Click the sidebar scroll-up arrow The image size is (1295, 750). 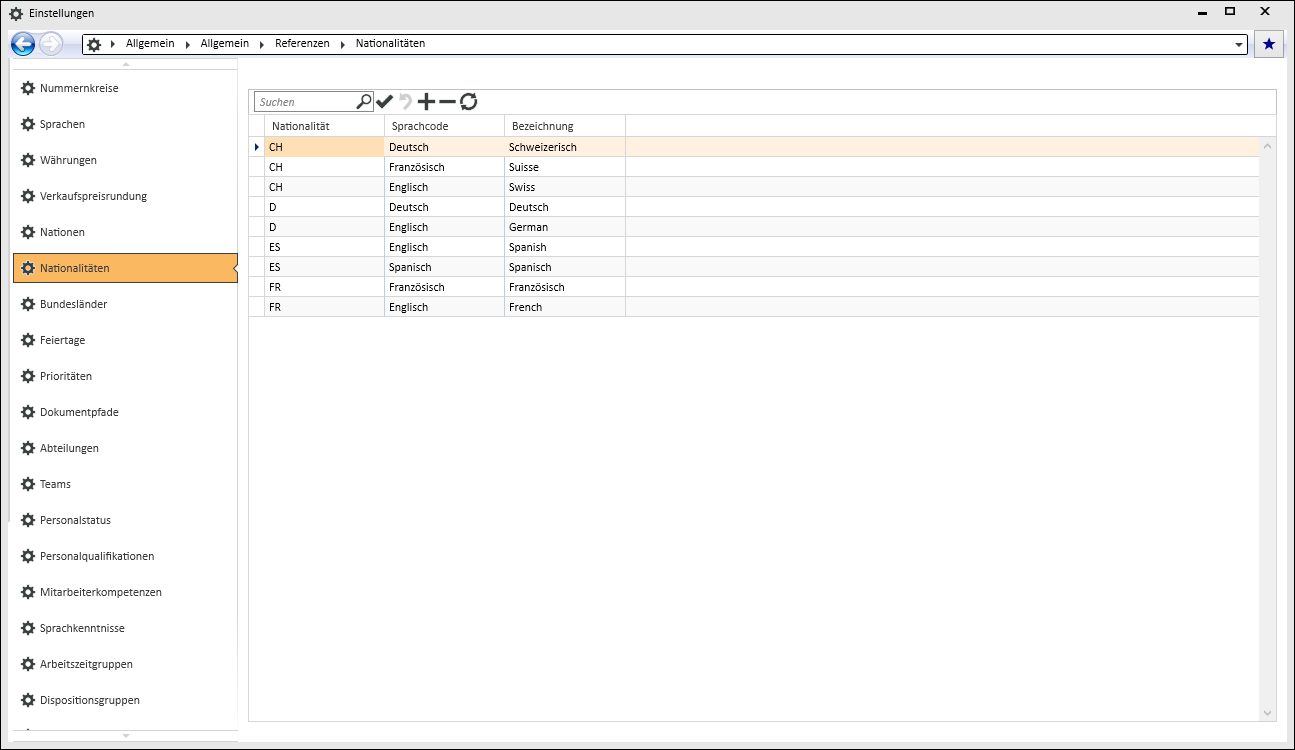[125, 64]
